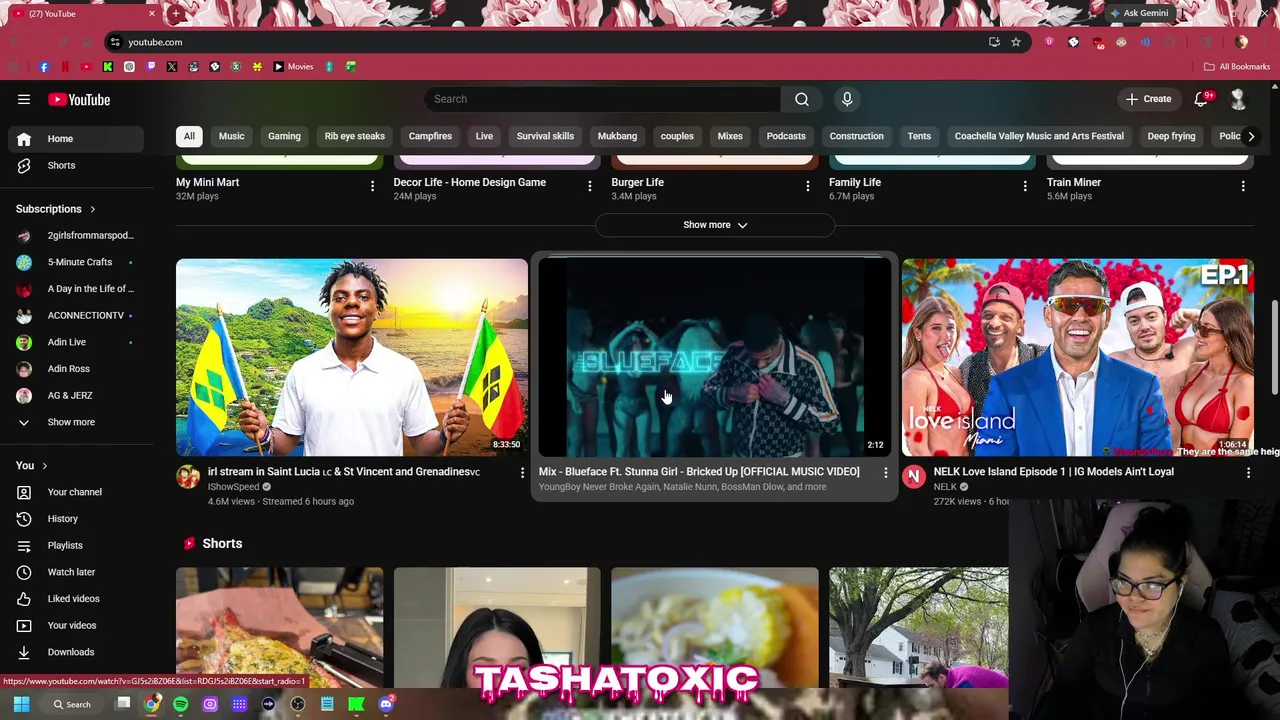Screen dimensions: 1280x720
Task: Open options for the IShowSpeed stream video
Action: (x=521, y=472)
